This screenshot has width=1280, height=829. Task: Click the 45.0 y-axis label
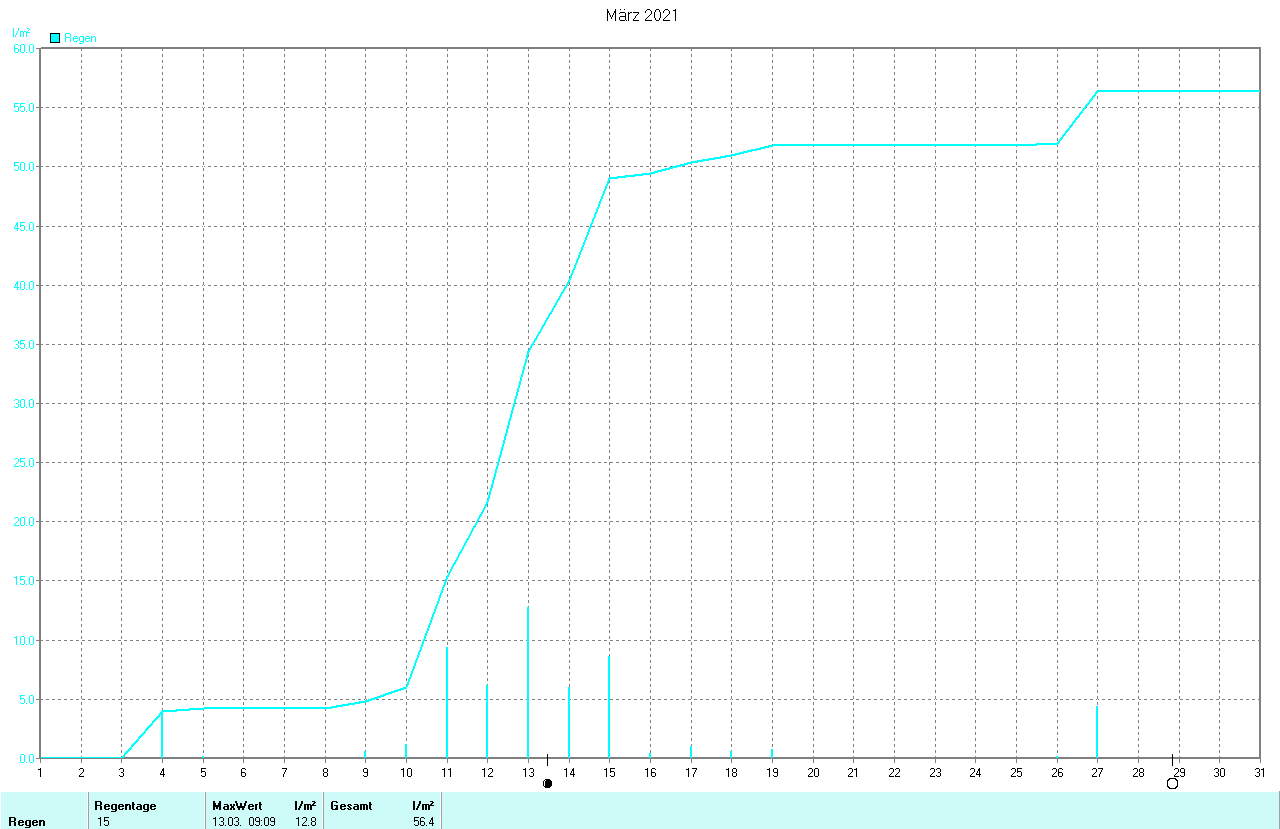[23, 226]
